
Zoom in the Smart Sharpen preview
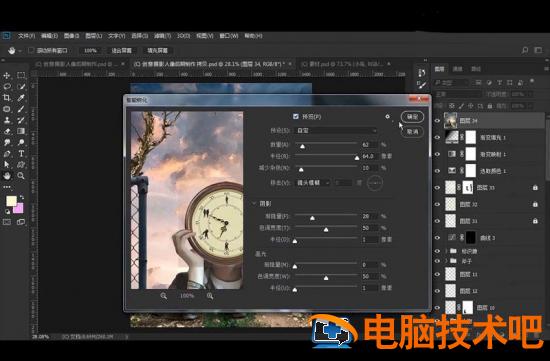pos(210,296)
